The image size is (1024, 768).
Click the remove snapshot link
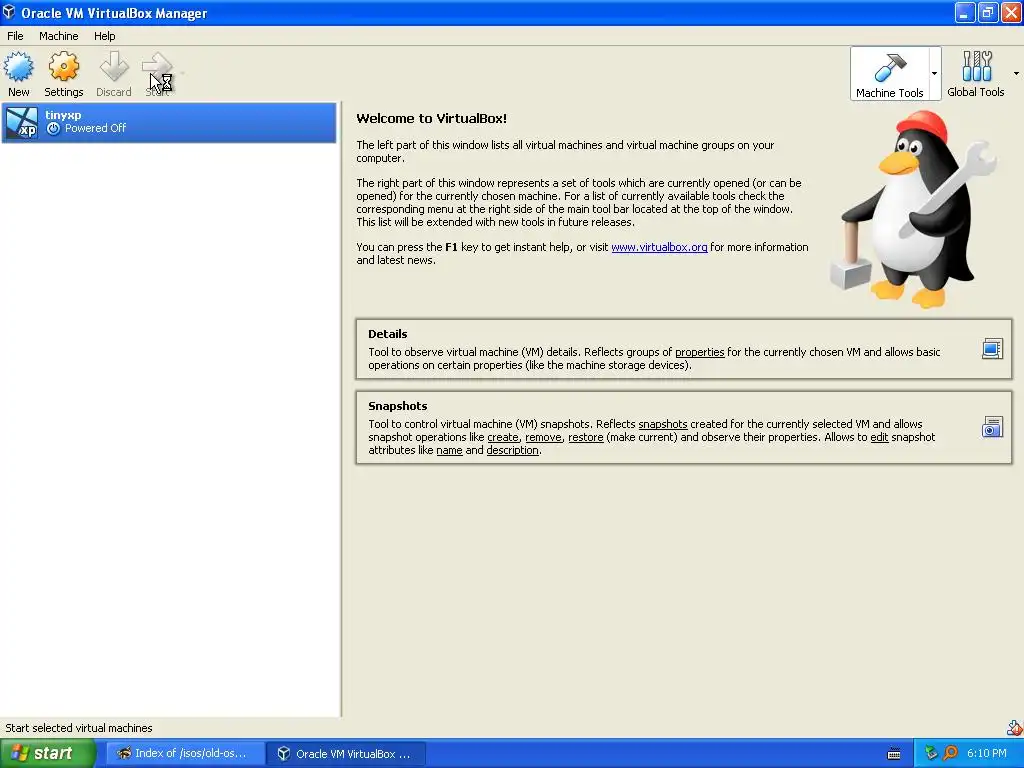(x=543, y=437)
